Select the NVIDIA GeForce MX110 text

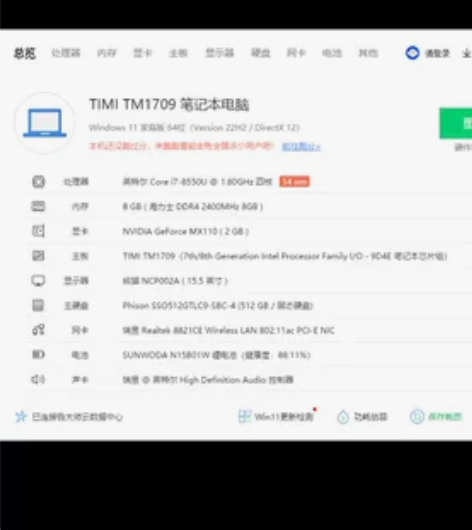click(186, 232)
